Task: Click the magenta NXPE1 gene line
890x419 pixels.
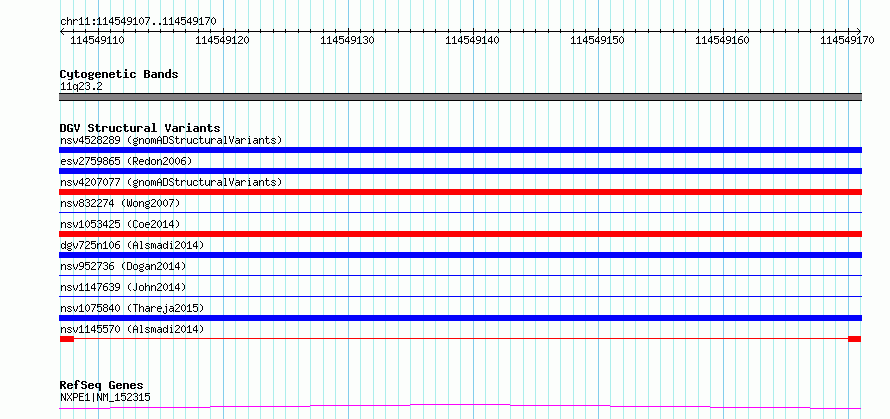Action: [460, 407]
